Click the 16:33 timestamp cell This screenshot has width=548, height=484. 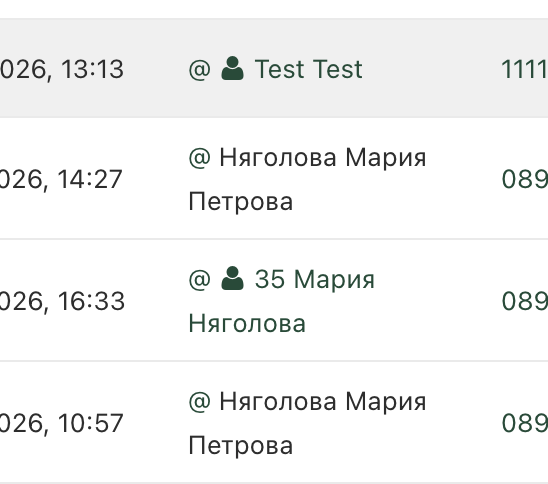pos(62,302)
